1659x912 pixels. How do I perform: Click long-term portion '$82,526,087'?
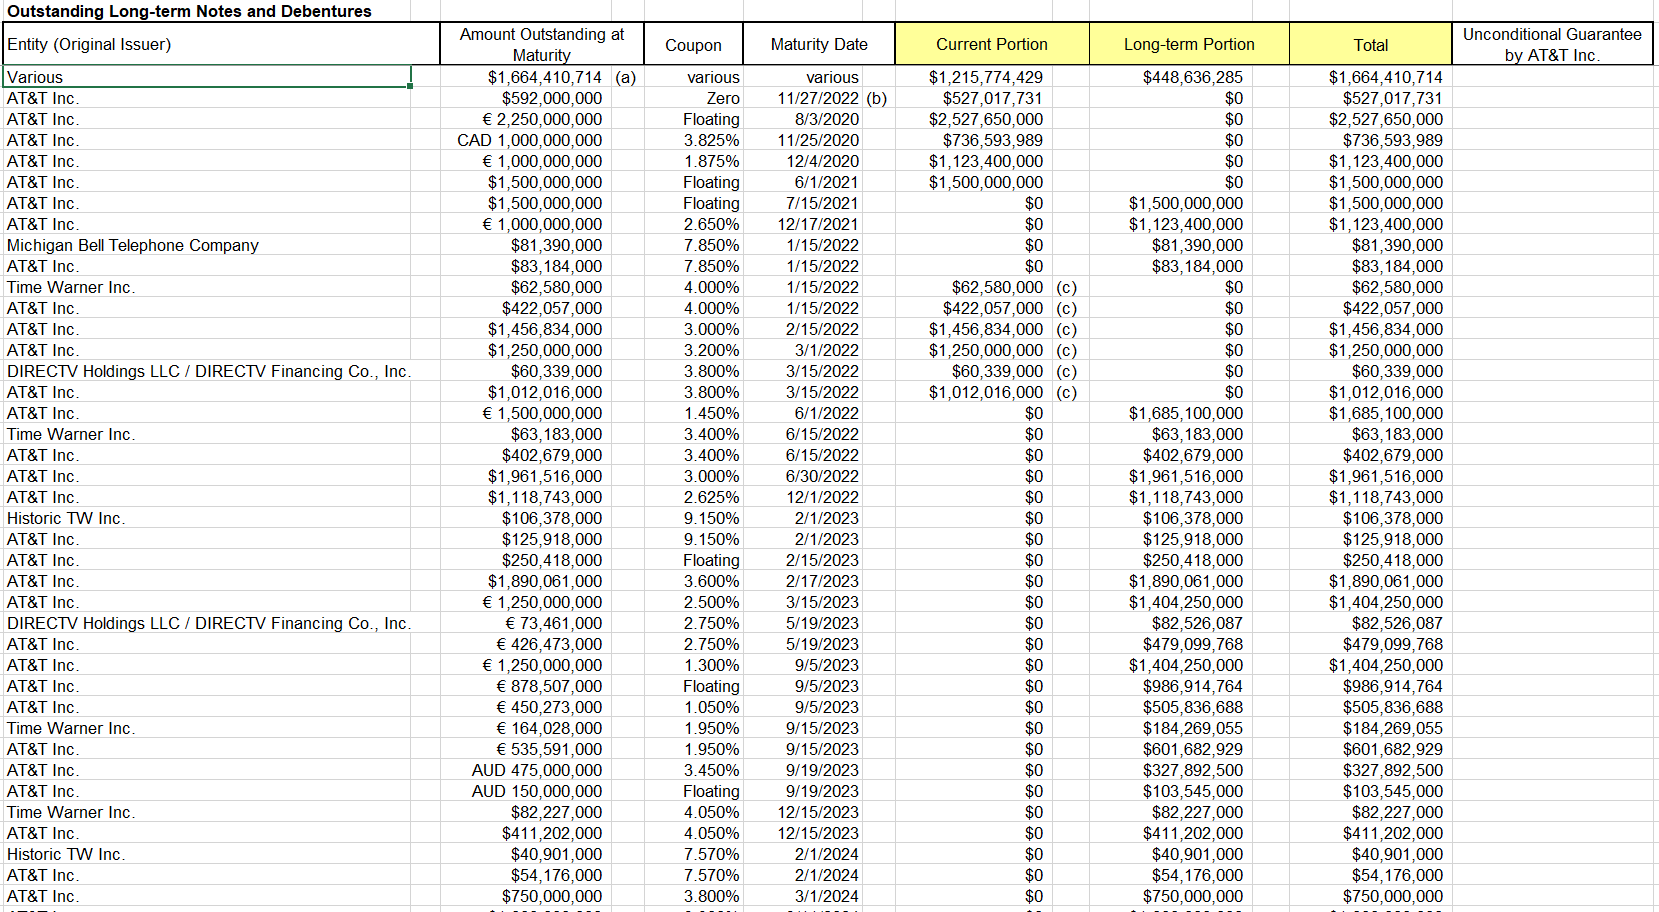coord(1169,623)
